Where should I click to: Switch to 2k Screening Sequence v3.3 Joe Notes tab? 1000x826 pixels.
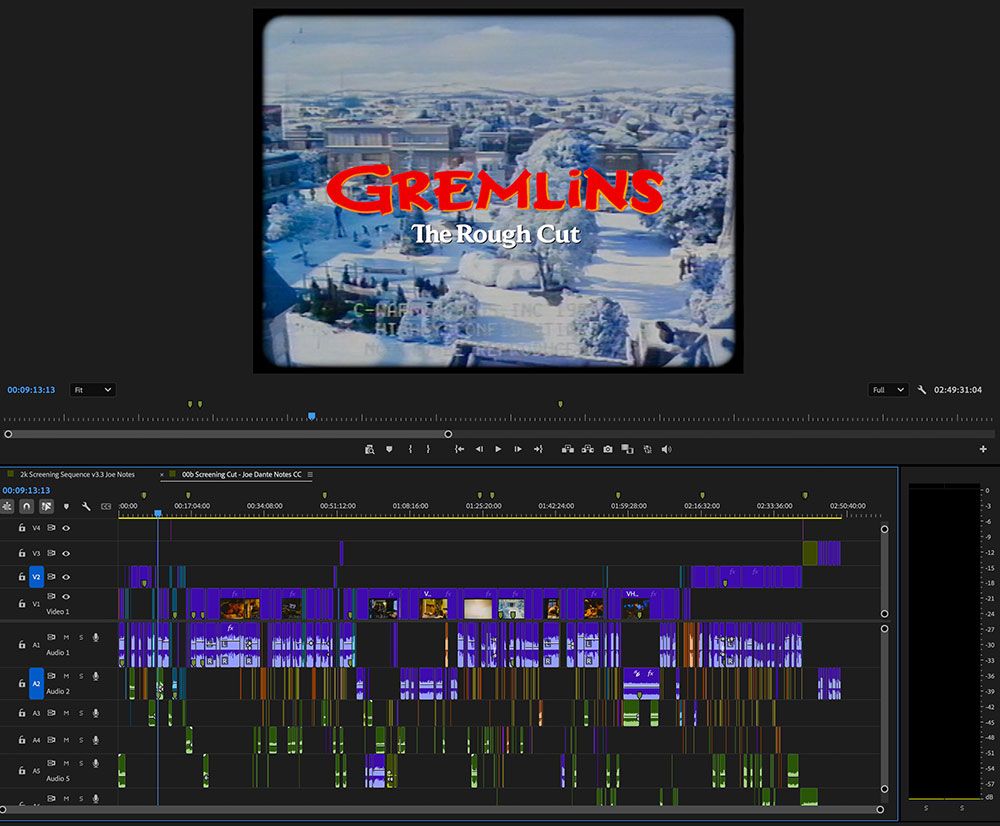coord(77,475)
